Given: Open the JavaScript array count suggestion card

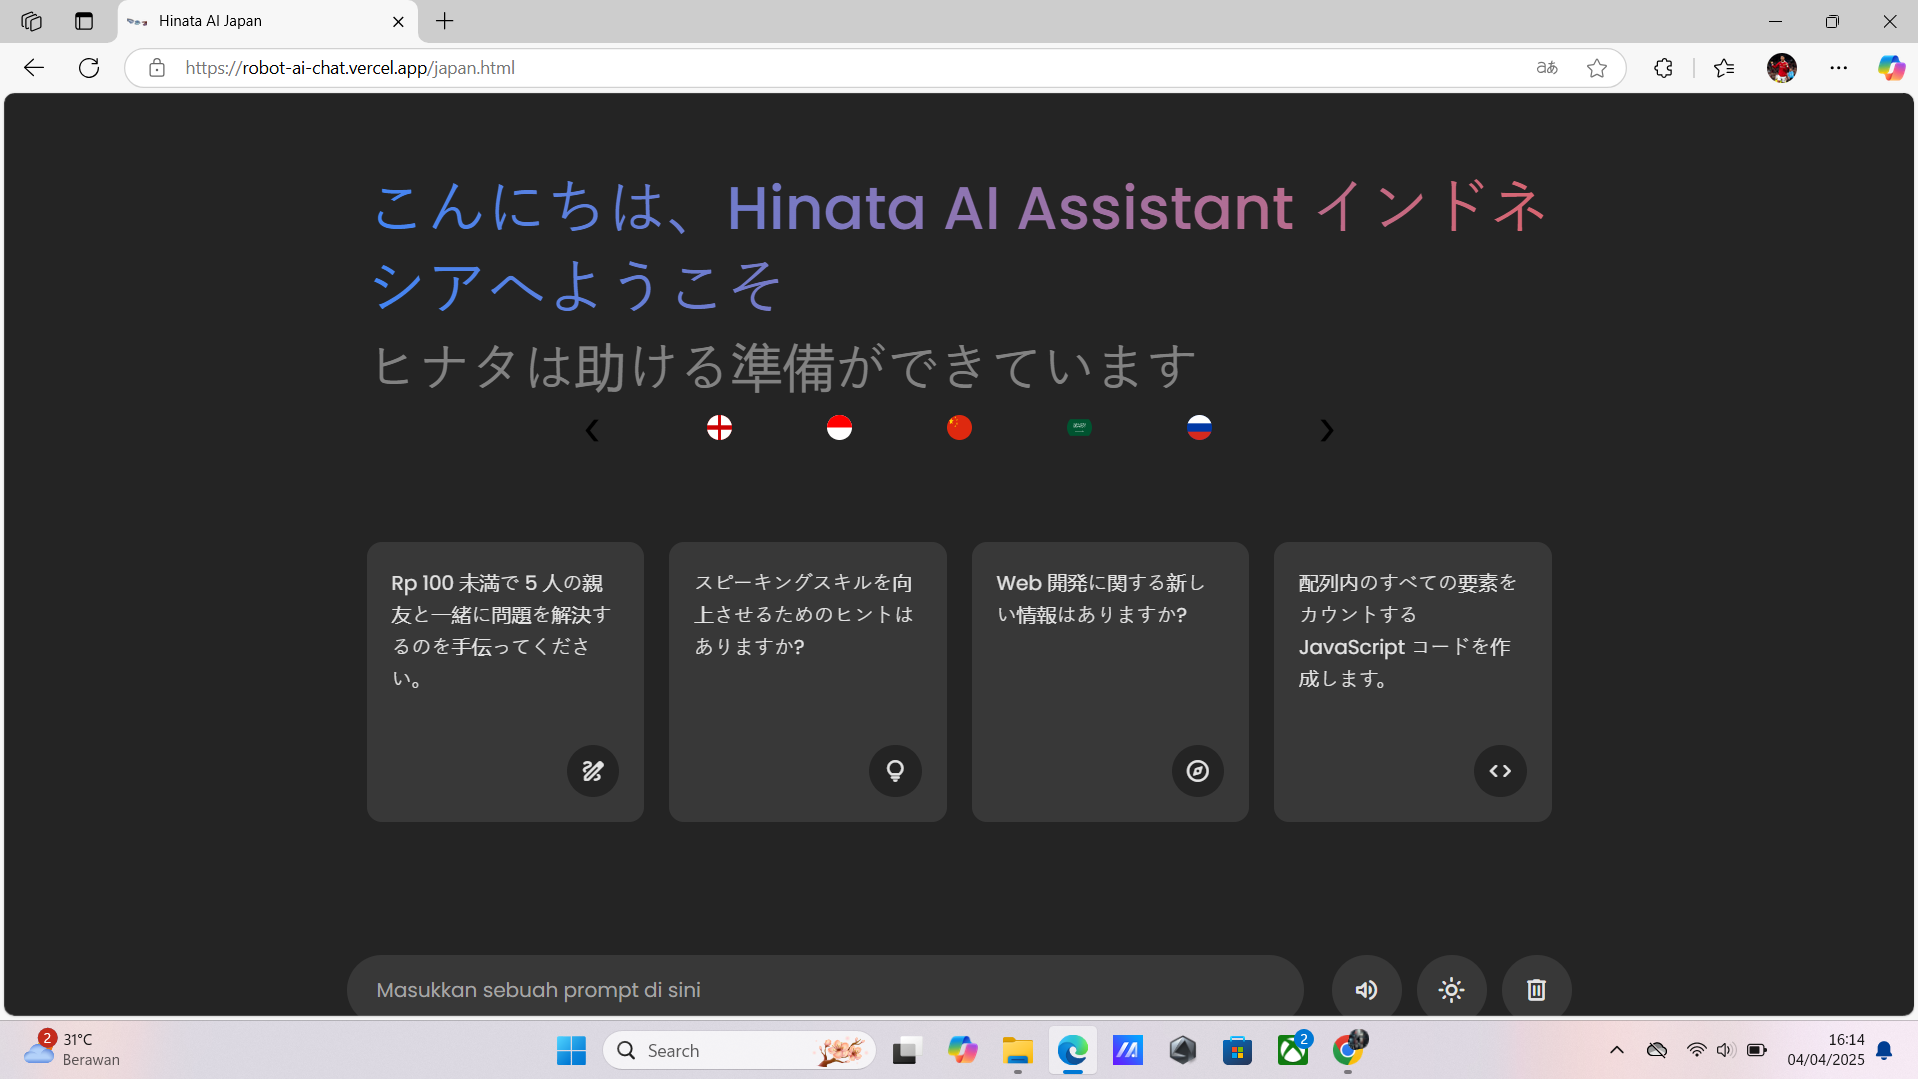Looking at the screenshot, I should pos(1412,682).
